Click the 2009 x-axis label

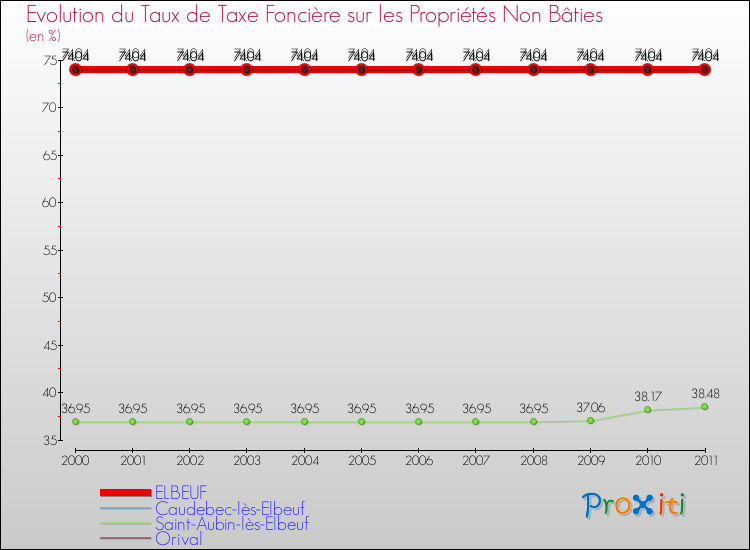591,461
